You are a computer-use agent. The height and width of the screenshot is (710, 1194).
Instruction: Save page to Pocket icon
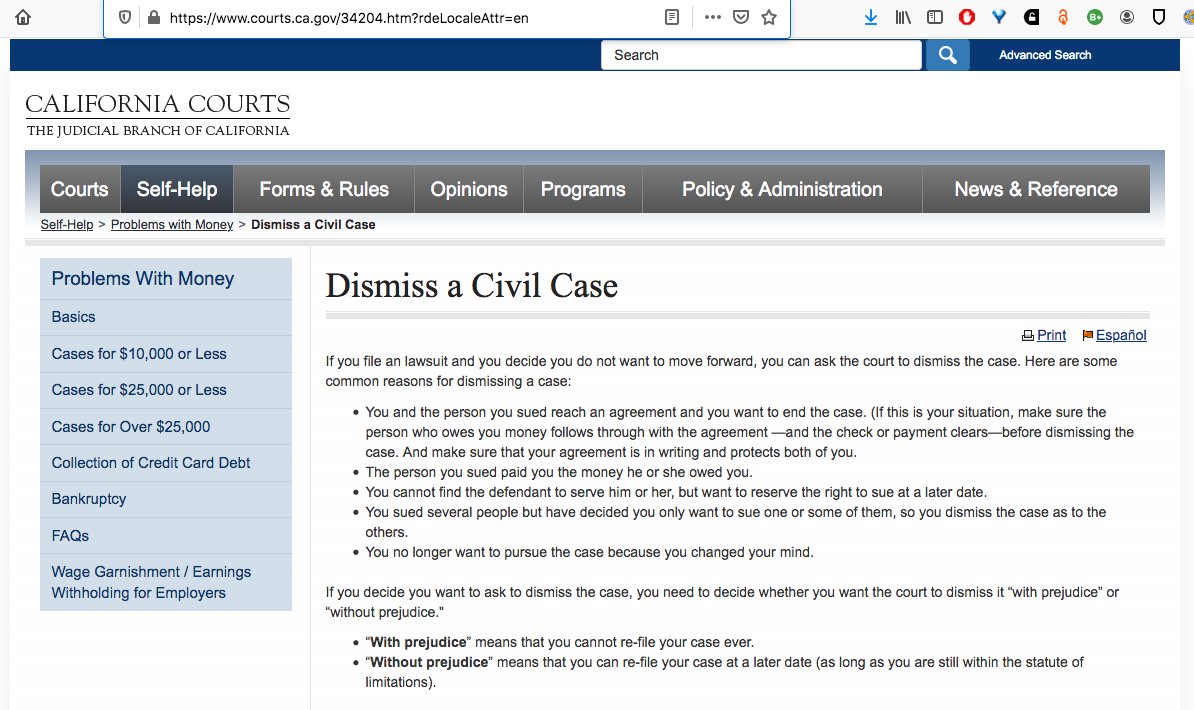click(x=740, y=17)
